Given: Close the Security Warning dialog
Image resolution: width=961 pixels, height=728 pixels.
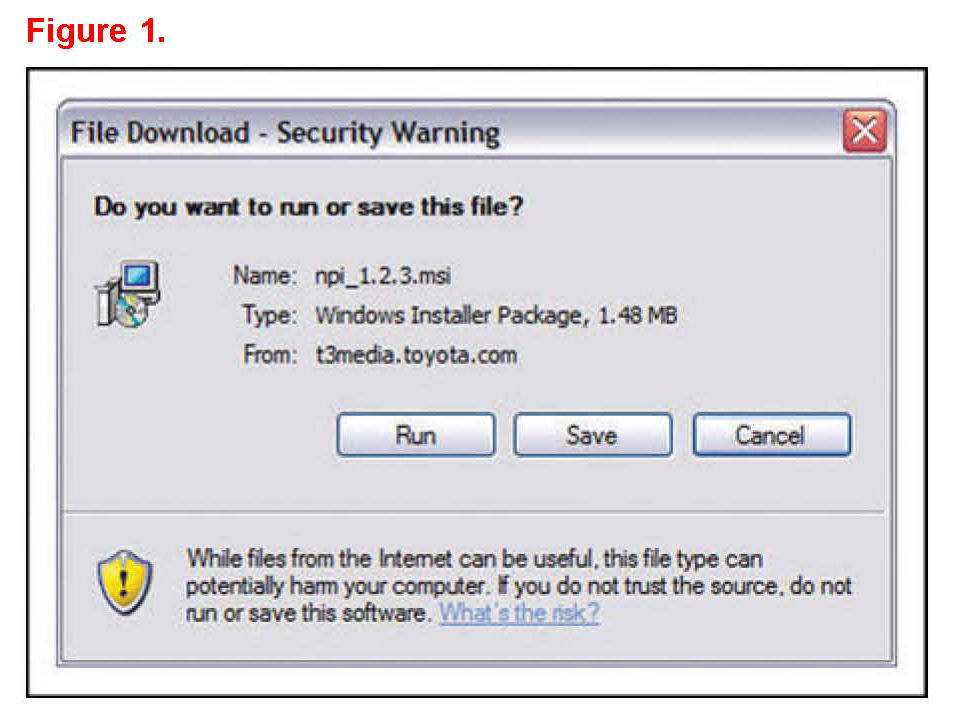Looking at the screenshot, I should (x=864, y=132).
